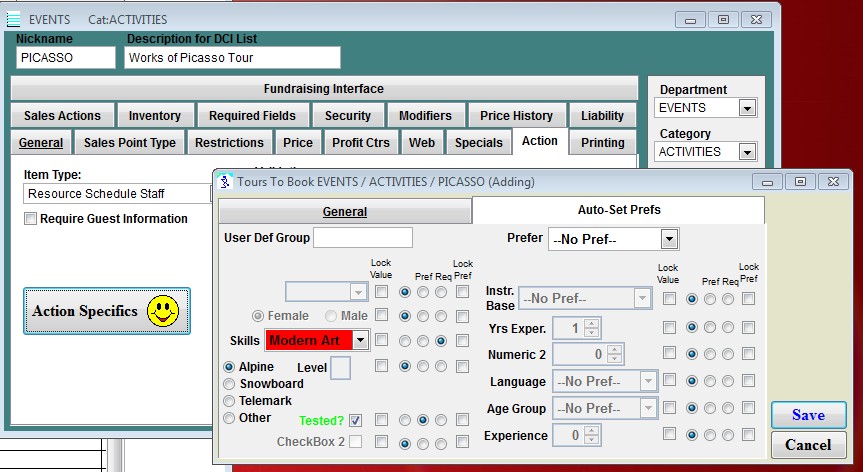Click the User Def Group text field
The width and height of the screenshot is (863, 472).
362,238
